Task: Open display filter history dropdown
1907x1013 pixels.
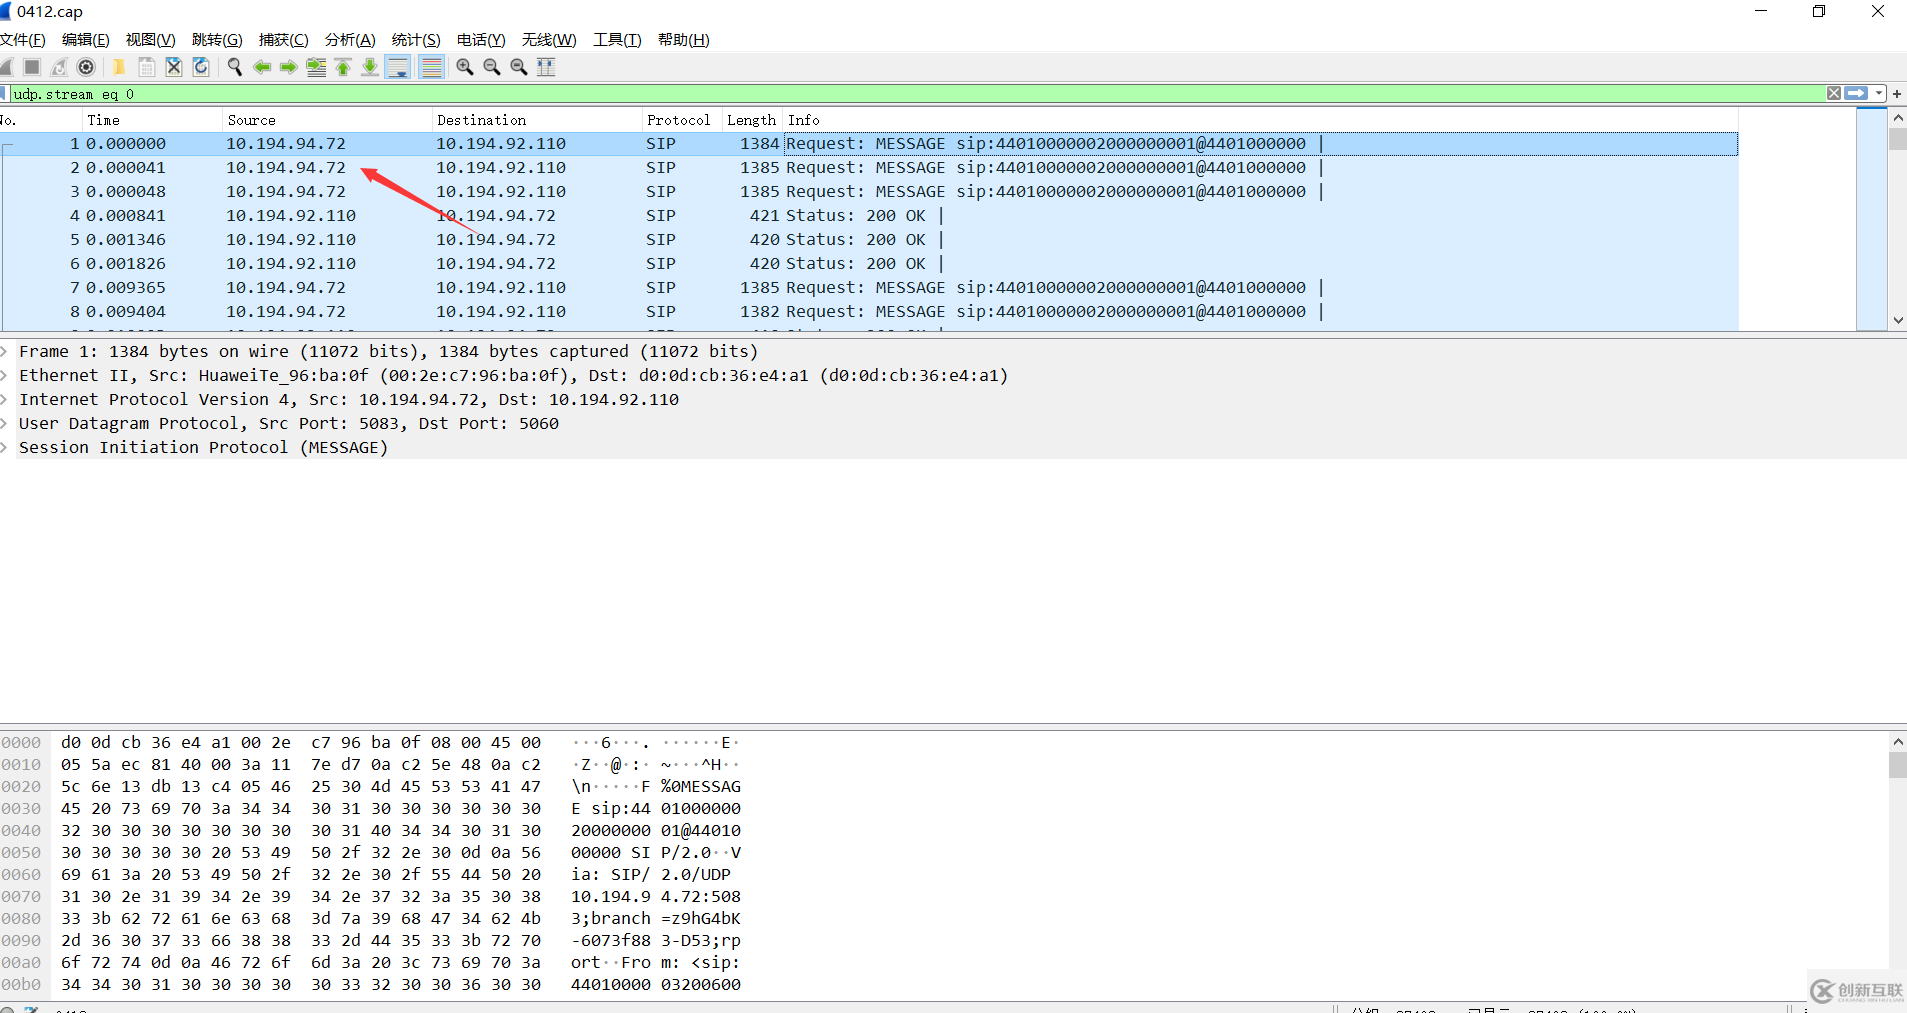Action: [1879, 93]
